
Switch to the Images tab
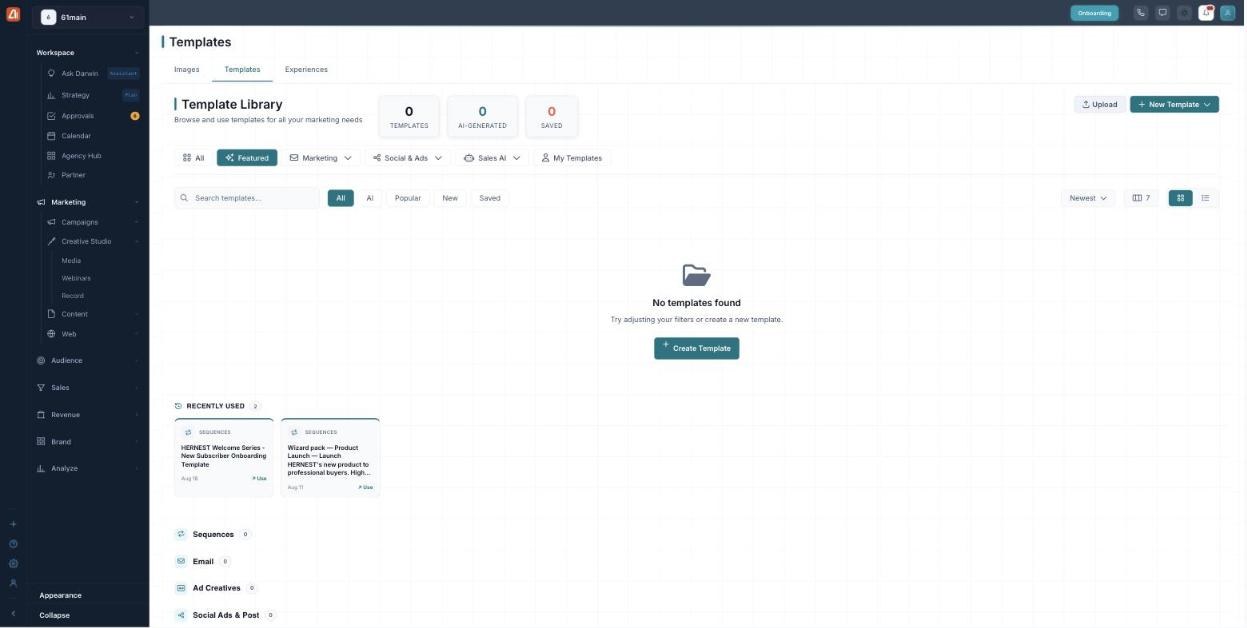[187, 69]
